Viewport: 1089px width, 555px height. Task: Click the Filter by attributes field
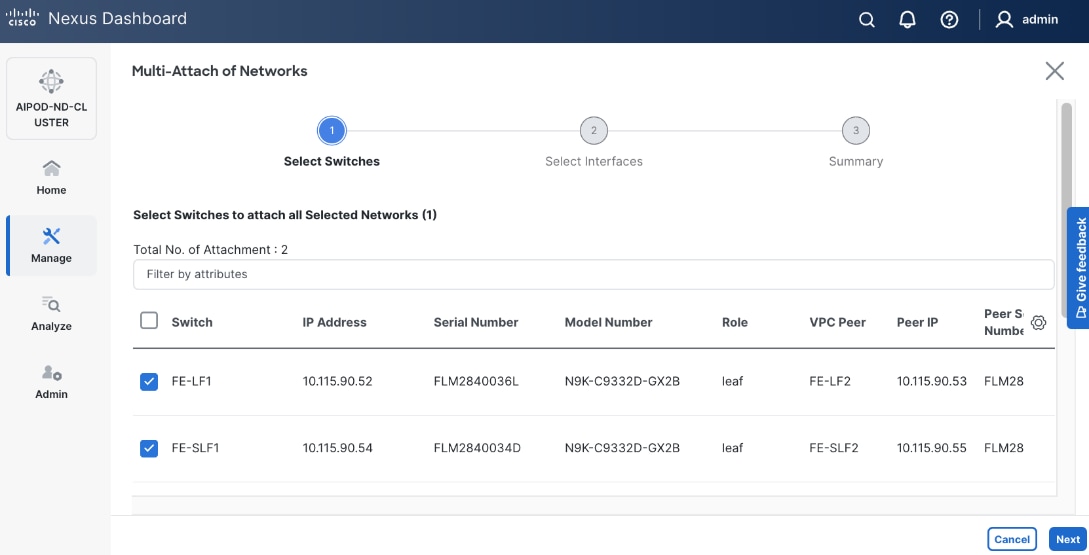pyautogui.click(x=593, y=274)
